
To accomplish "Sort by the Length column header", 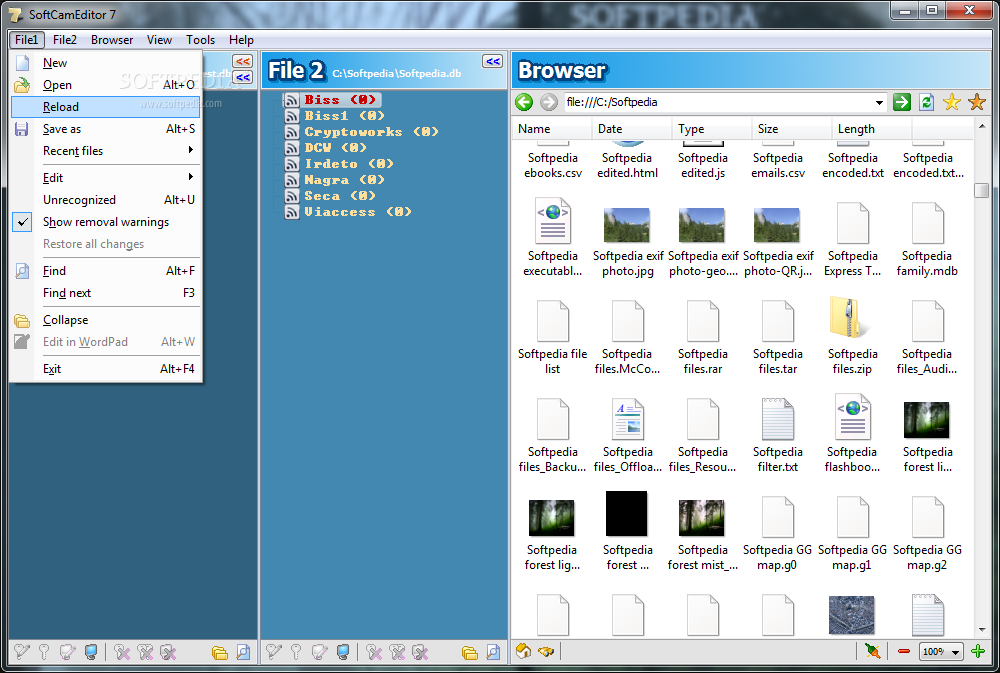I will (872, 129).
